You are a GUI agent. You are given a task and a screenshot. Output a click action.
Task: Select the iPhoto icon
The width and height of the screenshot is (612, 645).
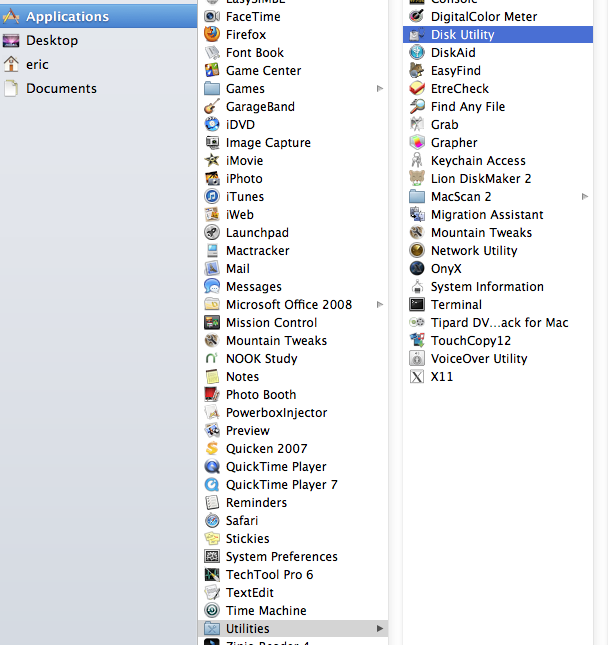point(212,179)
